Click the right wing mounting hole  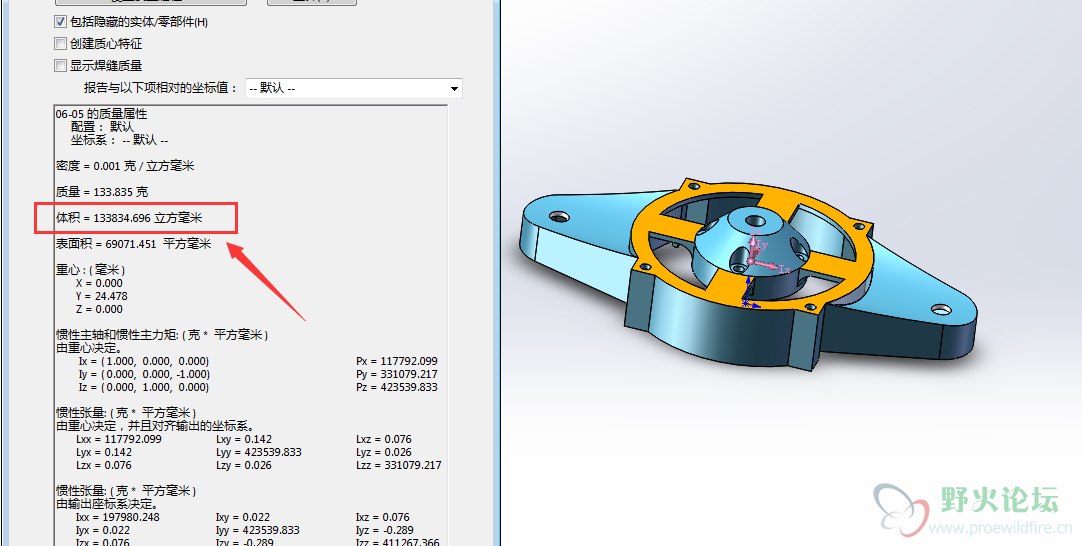pos(941,308)
